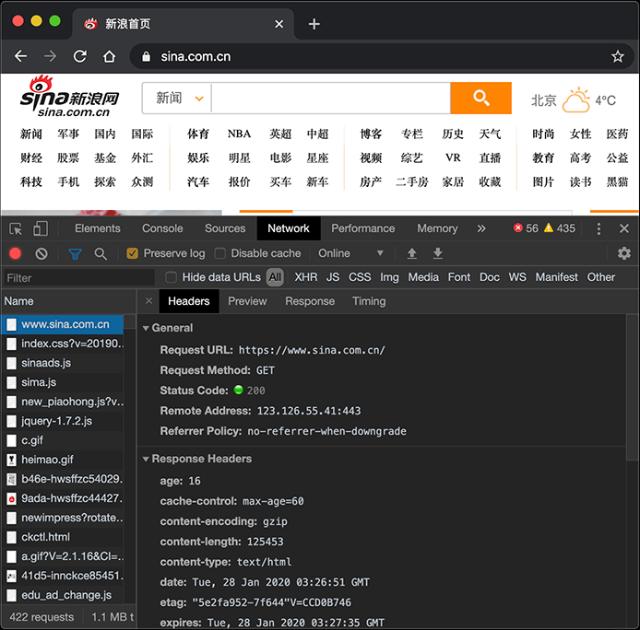Stop recording the network log
The width and height of the screenshot is (640, 630).
point(15,254)
